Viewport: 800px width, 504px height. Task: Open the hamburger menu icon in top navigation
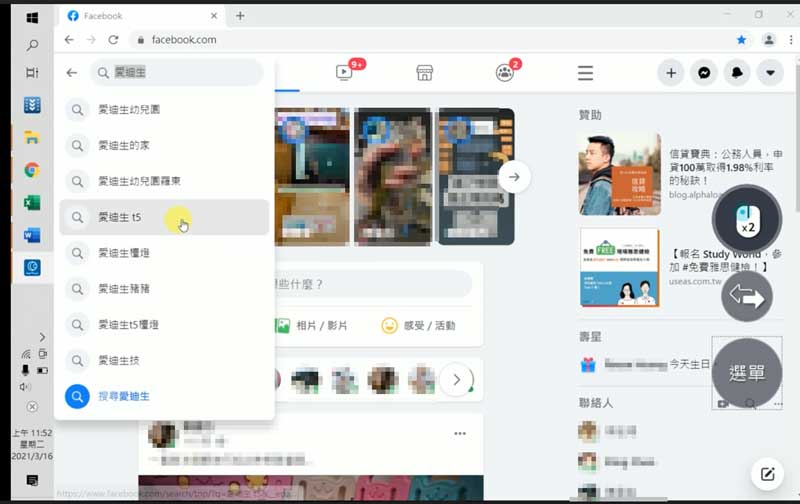pos(585,72)
